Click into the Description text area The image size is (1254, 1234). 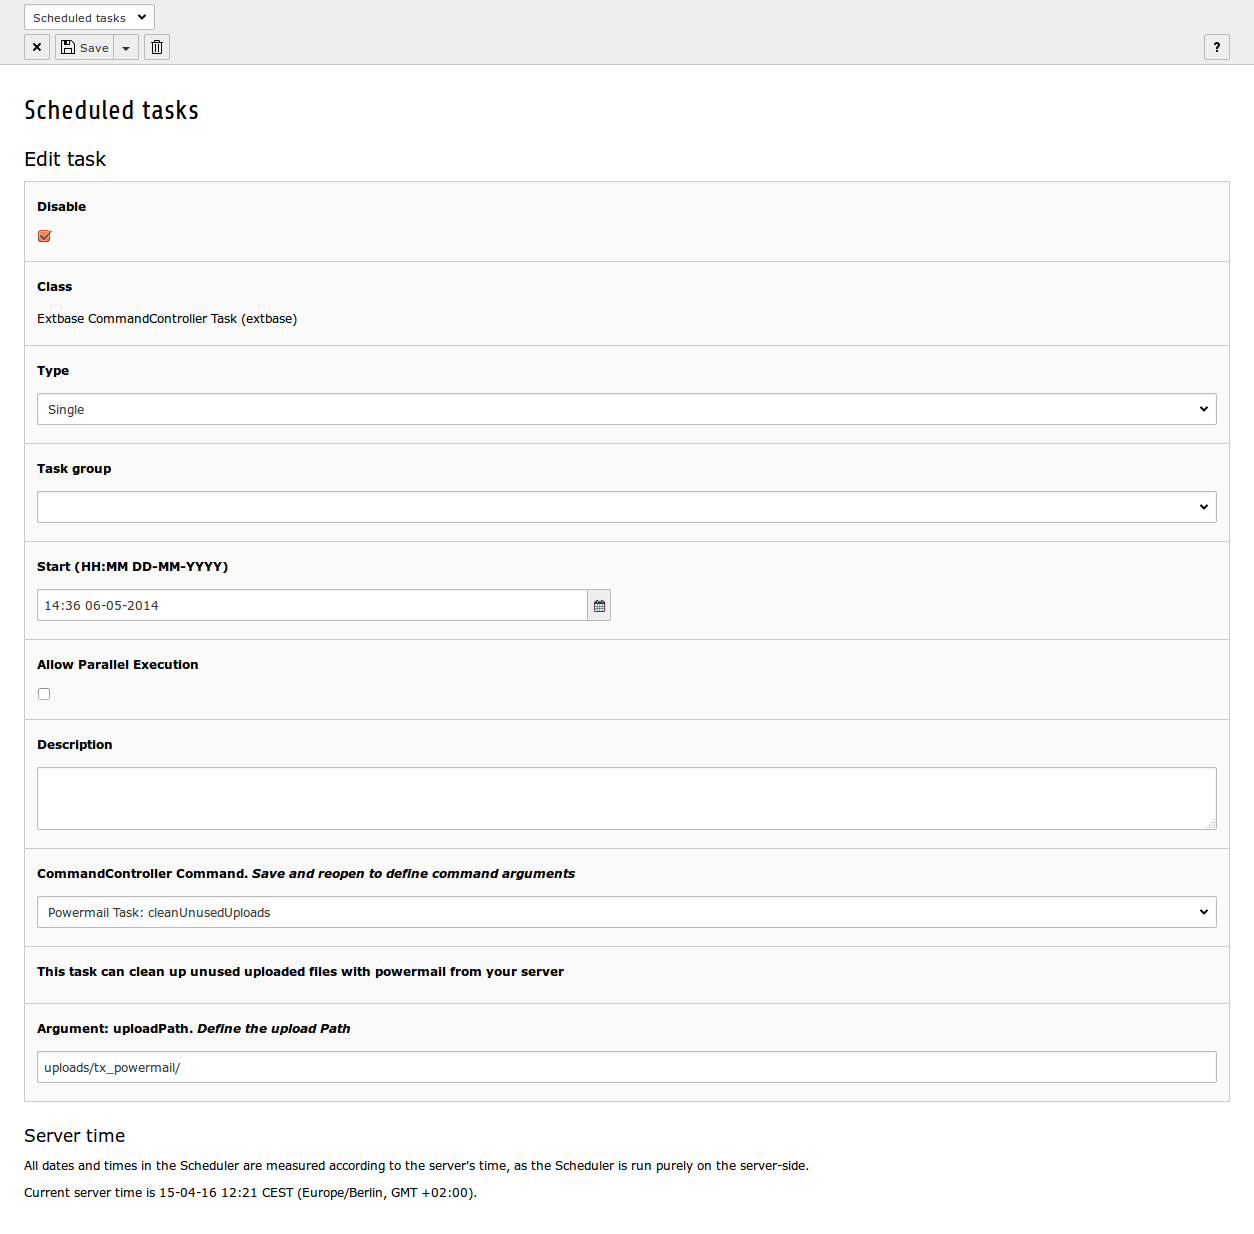tap(627, 798)
